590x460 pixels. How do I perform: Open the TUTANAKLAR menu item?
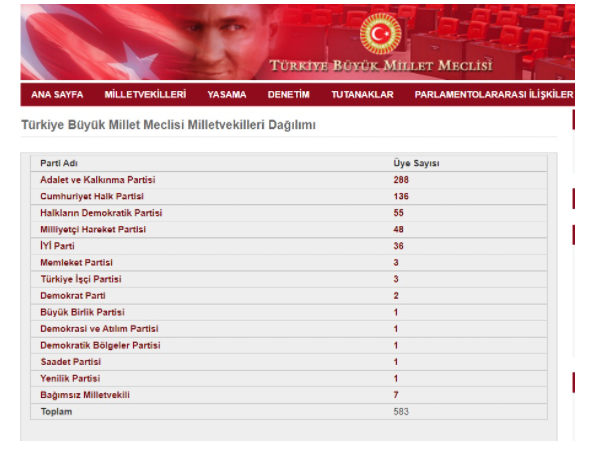pyautogui.click(x=362, y=94)
